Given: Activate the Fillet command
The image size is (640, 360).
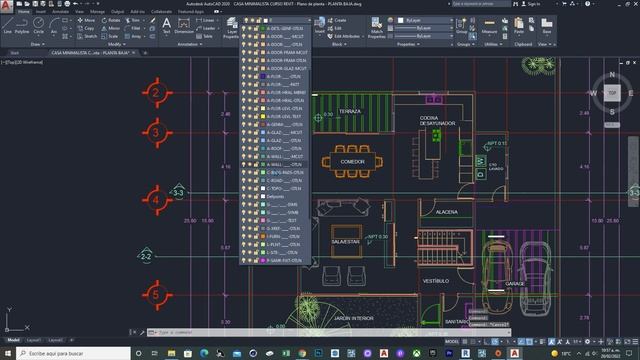Looking at the screenshot, I should pos(133,28).
